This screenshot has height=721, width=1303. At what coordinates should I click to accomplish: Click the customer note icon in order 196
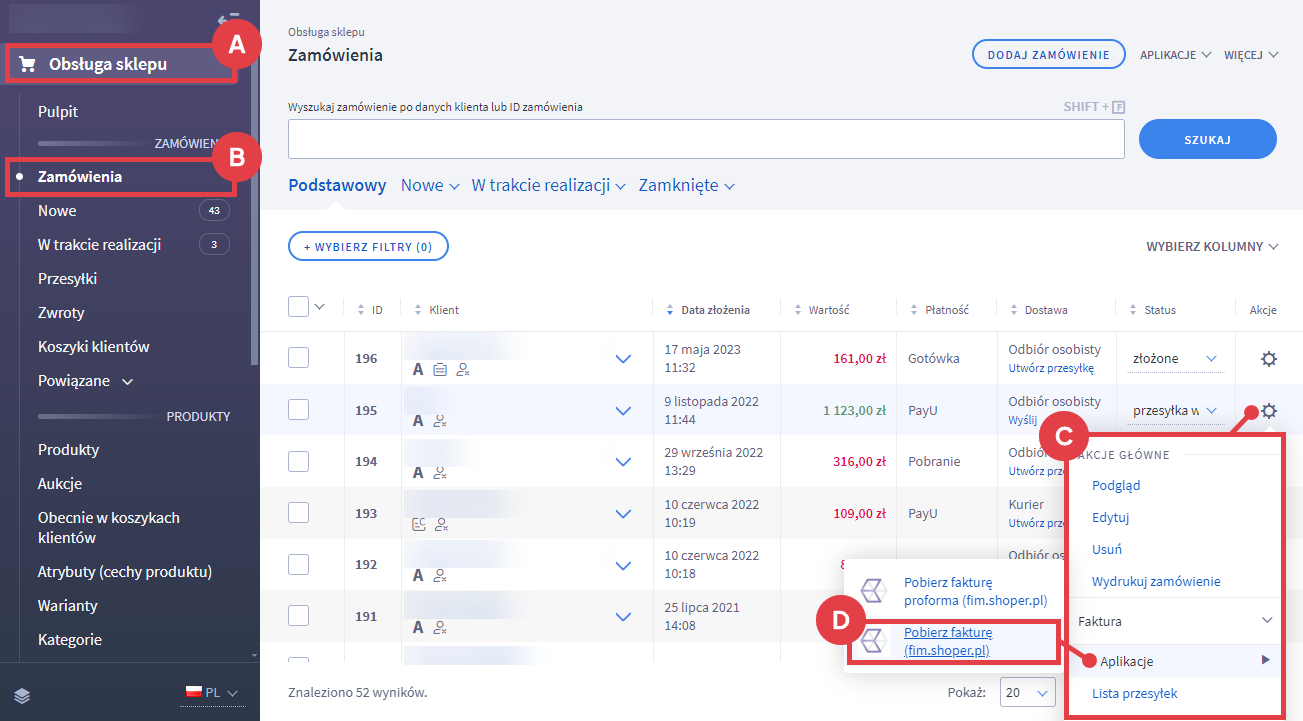pos(441,369)
